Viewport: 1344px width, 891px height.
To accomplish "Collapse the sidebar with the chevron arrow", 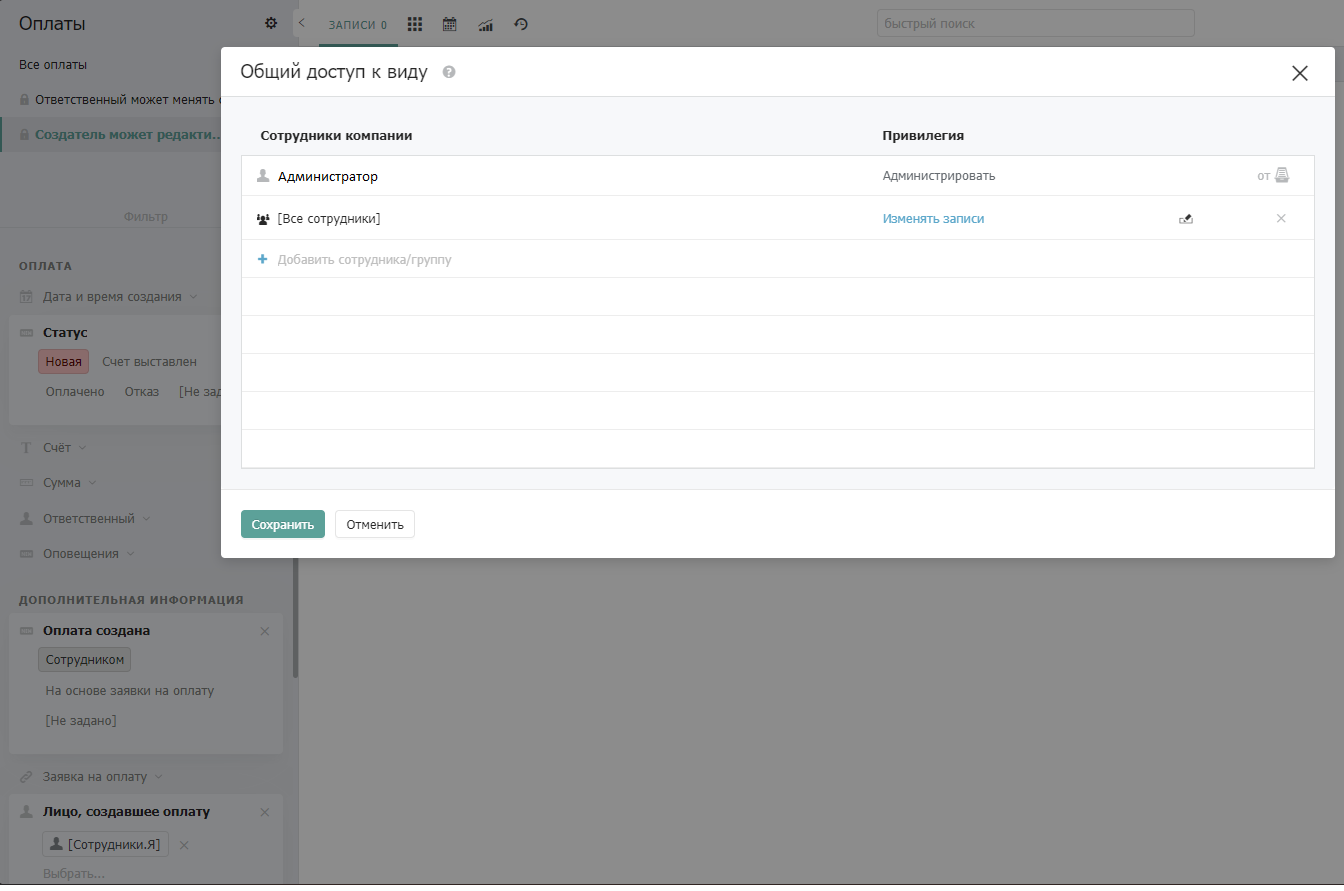I will point(302,22).
